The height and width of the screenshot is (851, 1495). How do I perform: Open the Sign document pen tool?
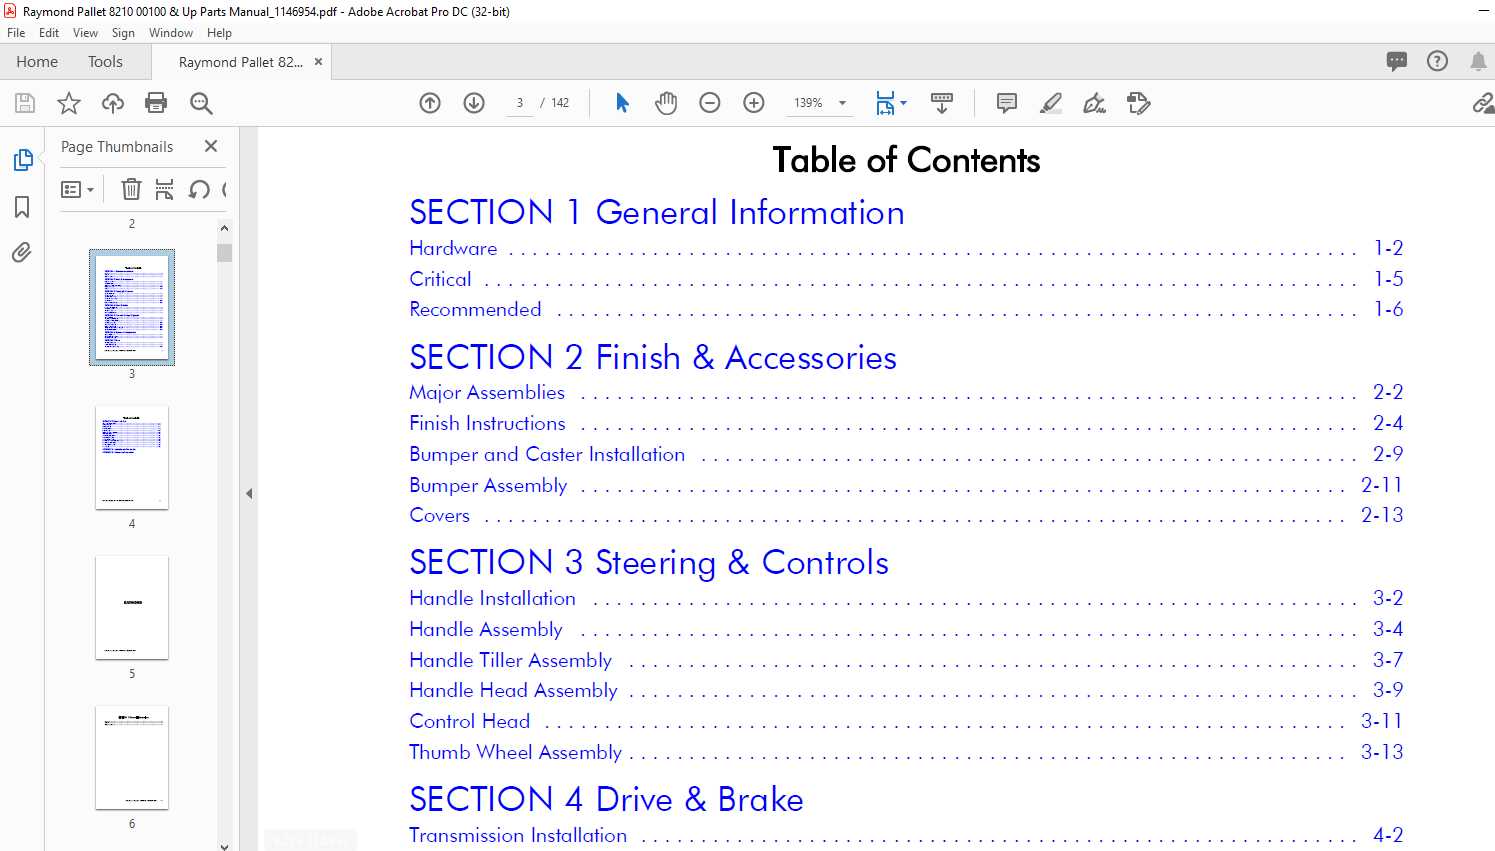[x=1095, y=103]
